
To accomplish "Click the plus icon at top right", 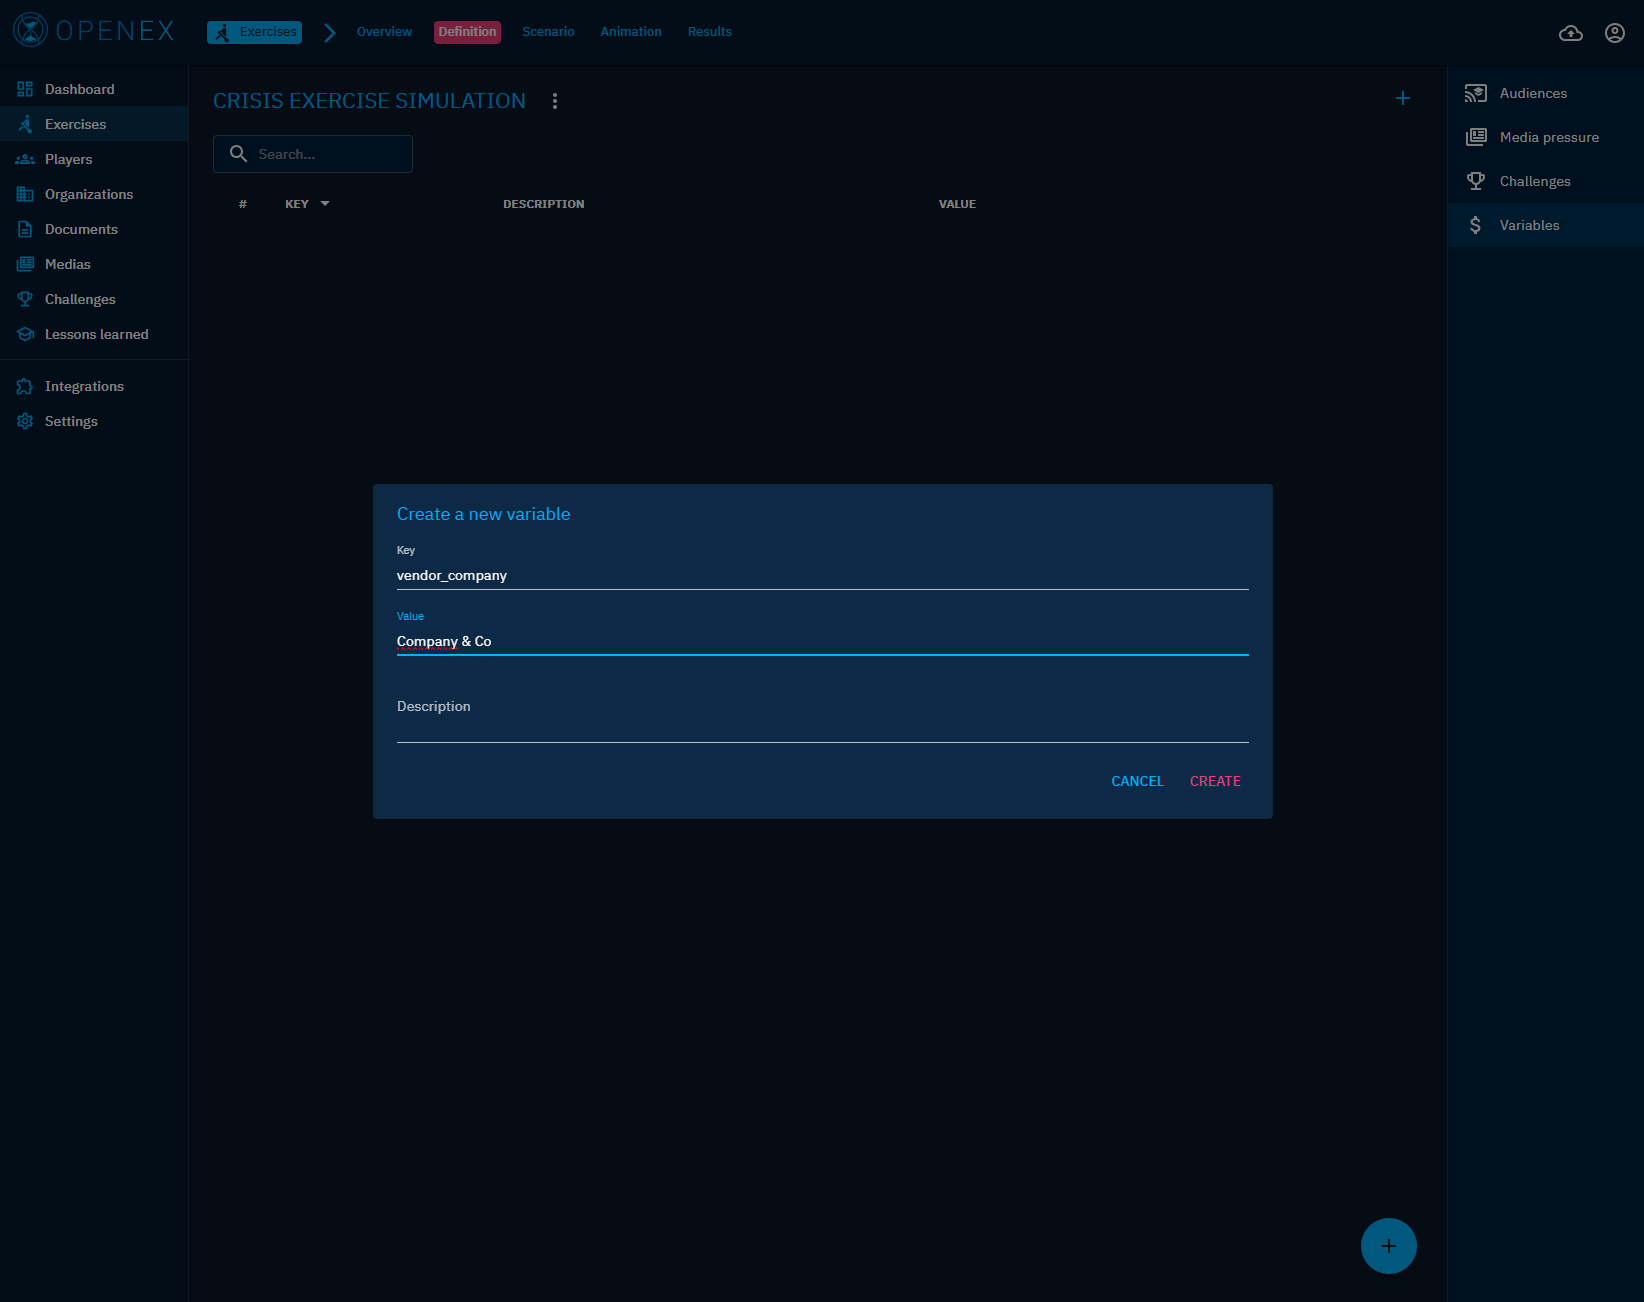I will pyautogui.click(x=1402, y=98).
